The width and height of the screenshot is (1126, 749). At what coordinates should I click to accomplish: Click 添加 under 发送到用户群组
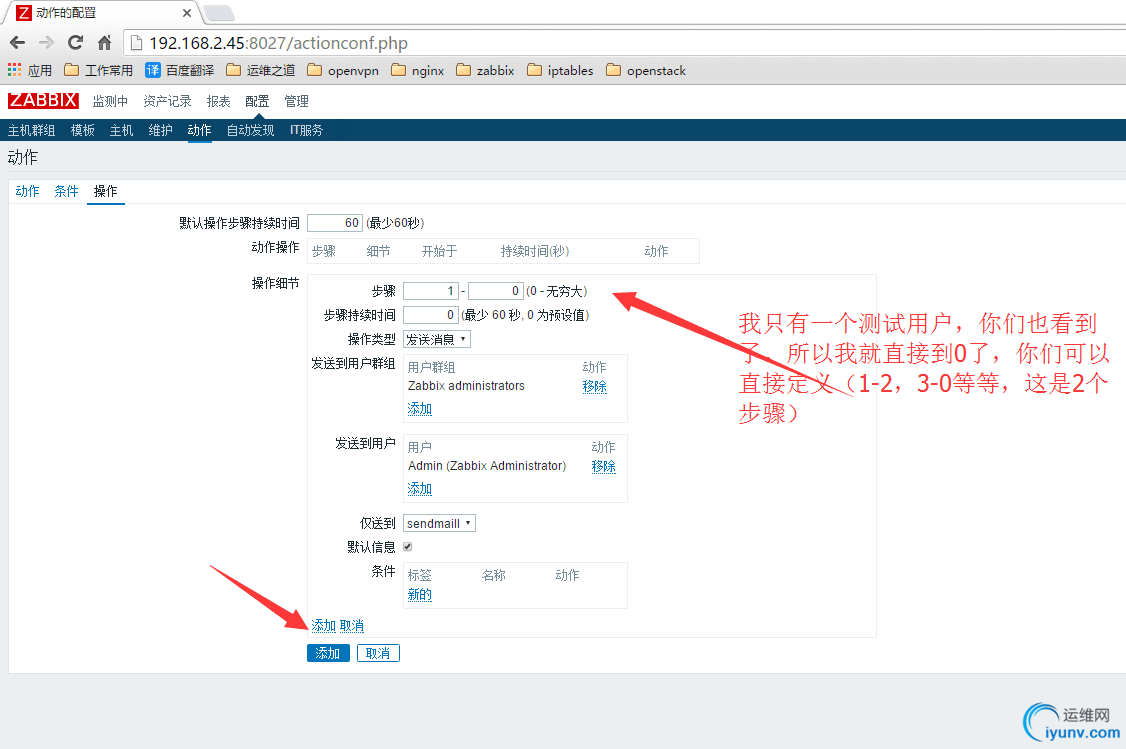tap(419, 409)
